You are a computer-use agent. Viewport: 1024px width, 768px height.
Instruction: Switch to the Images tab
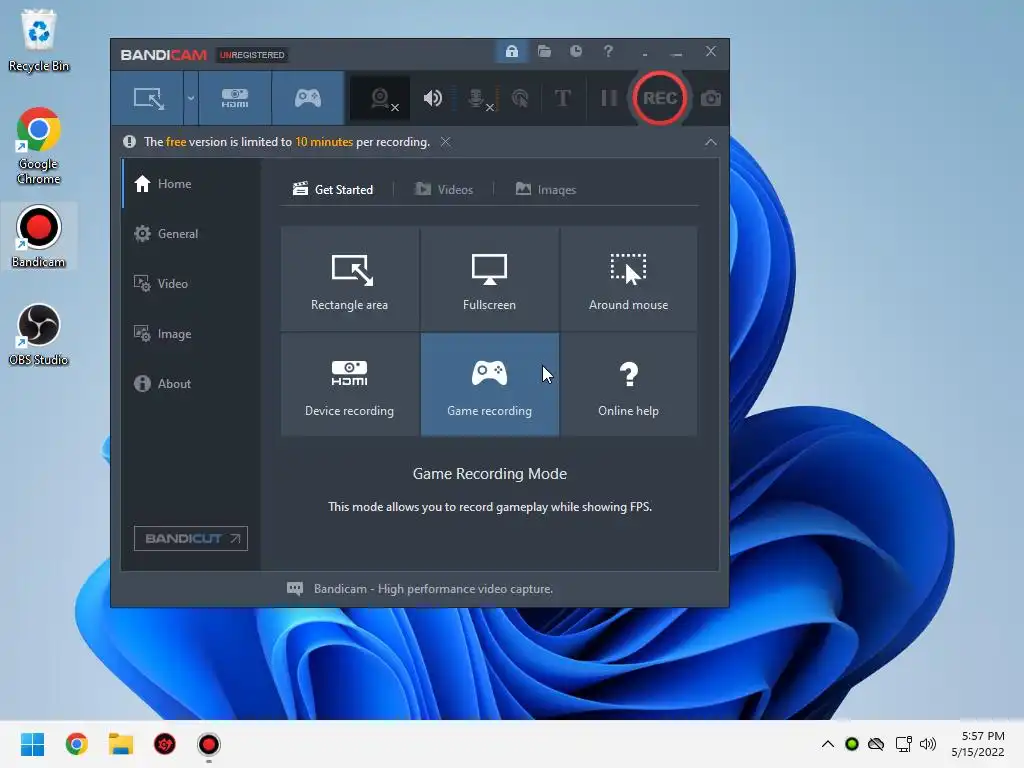[546, 189]
